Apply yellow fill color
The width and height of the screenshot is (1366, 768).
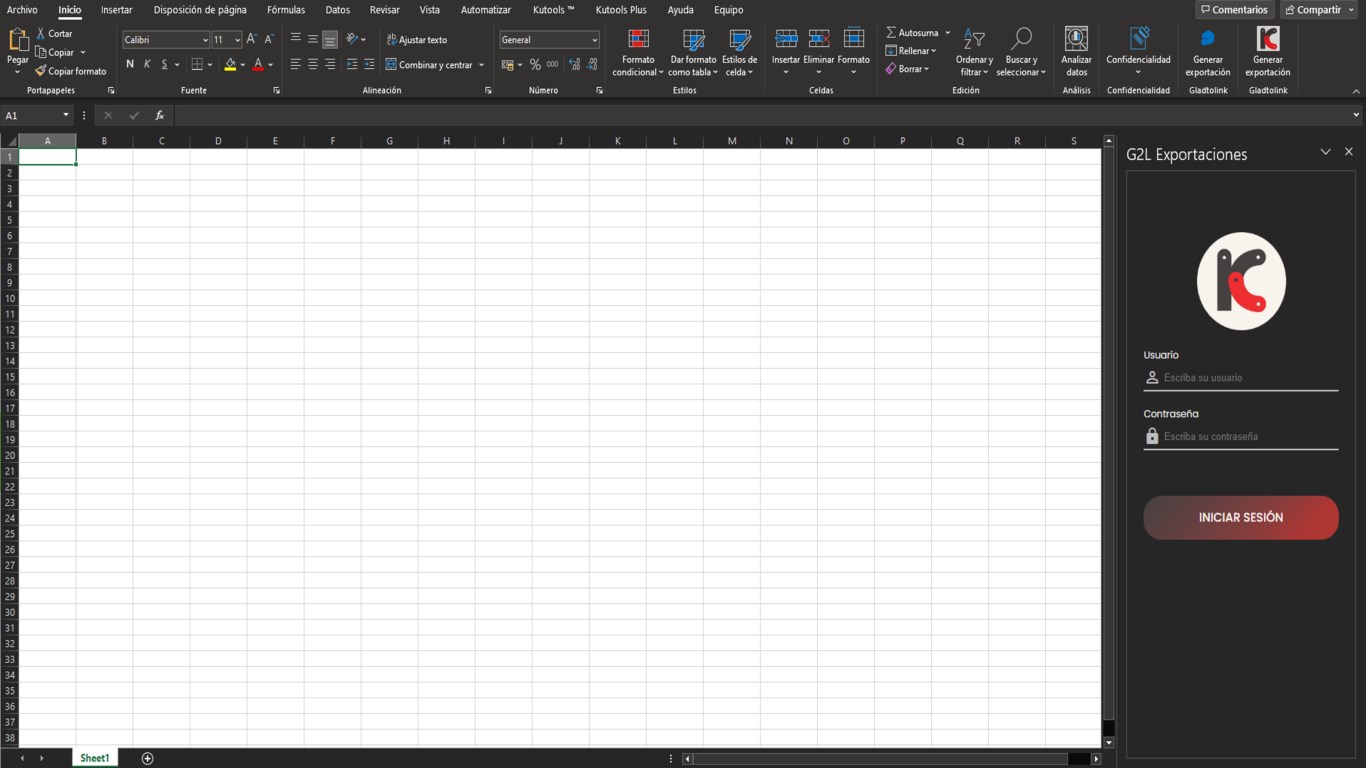coord(230,64)
